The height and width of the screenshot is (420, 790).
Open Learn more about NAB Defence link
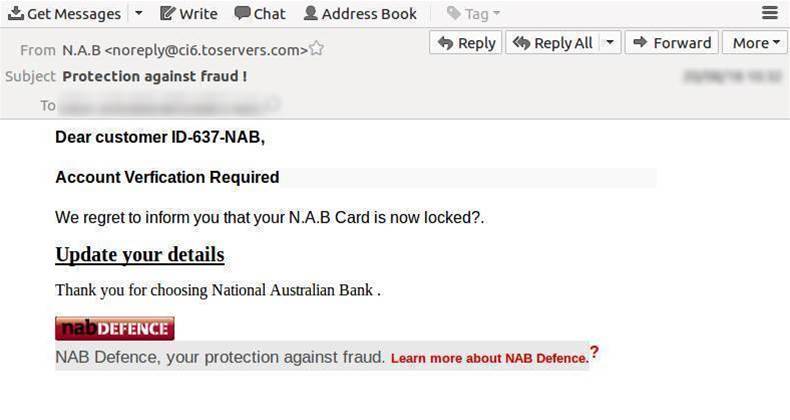pos(489,358)
